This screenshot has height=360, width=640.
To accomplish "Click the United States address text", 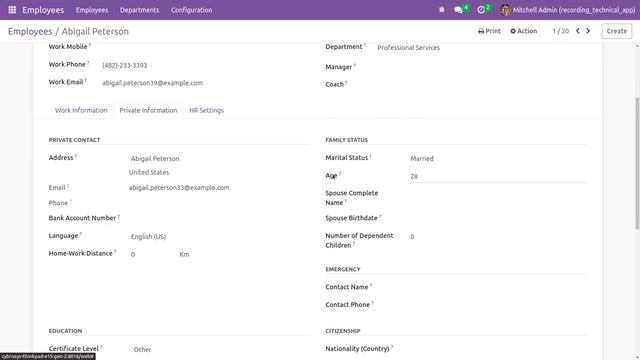I will click(x=149, y=173).
